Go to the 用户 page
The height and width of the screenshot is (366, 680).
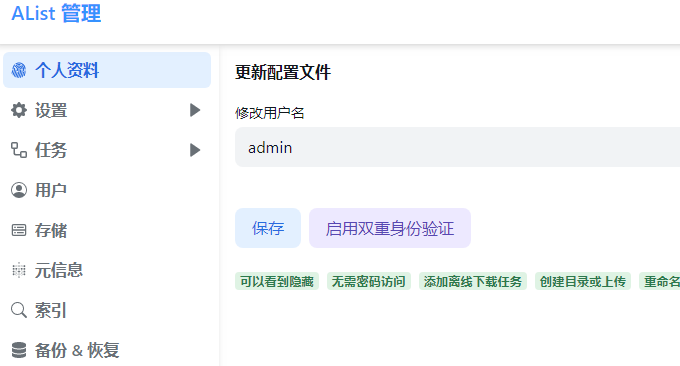pos(107,190)
